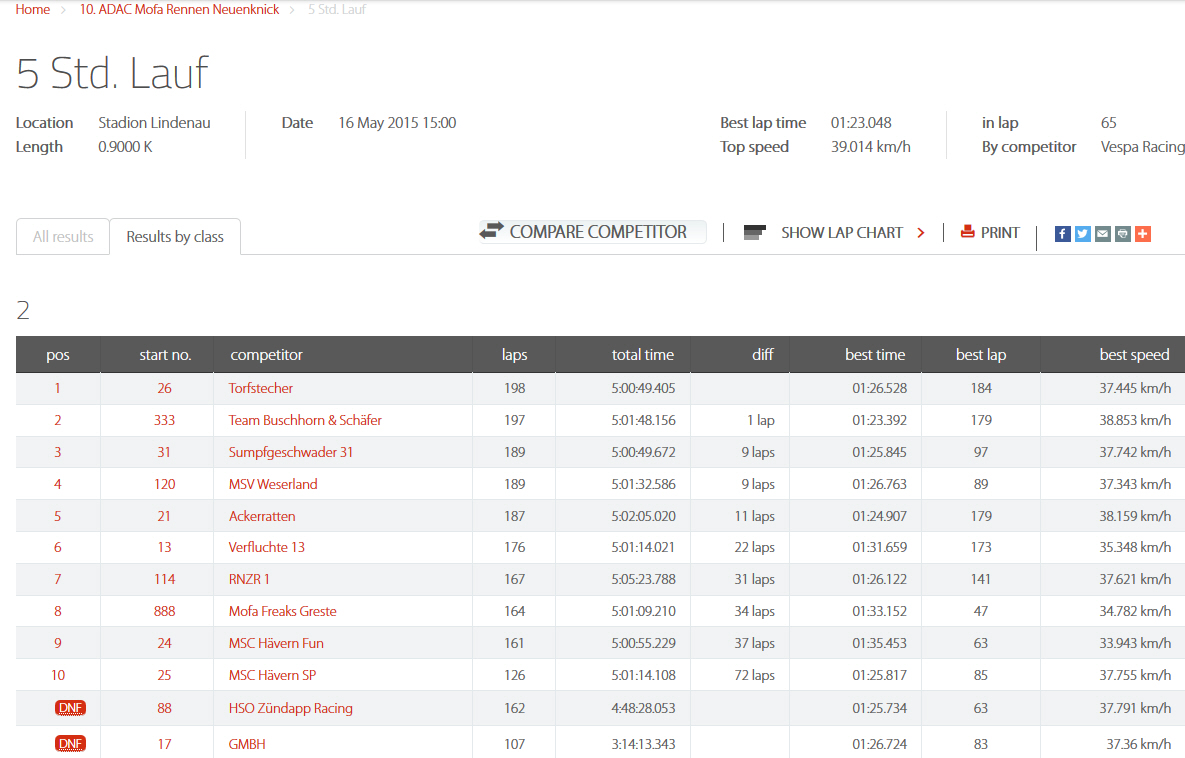Share the results via Twitter icon
This screenshot has height=758, width=1185.
1083,234
